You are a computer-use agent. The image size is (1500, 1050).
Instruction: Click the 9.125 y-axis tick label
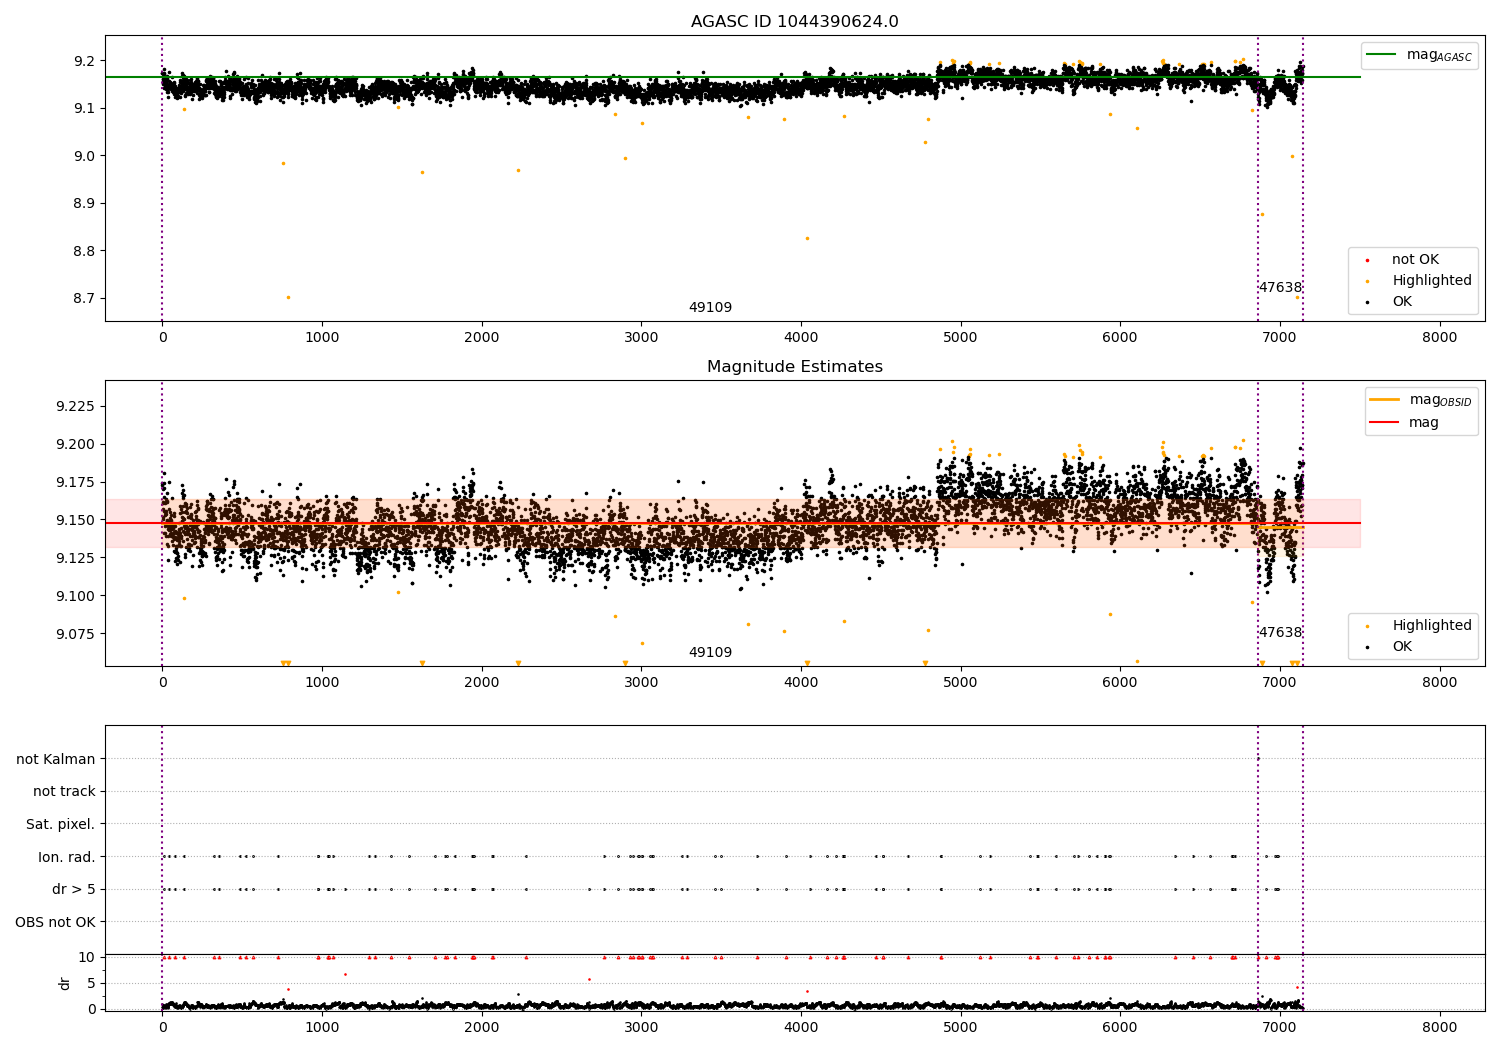click(76, 558)
